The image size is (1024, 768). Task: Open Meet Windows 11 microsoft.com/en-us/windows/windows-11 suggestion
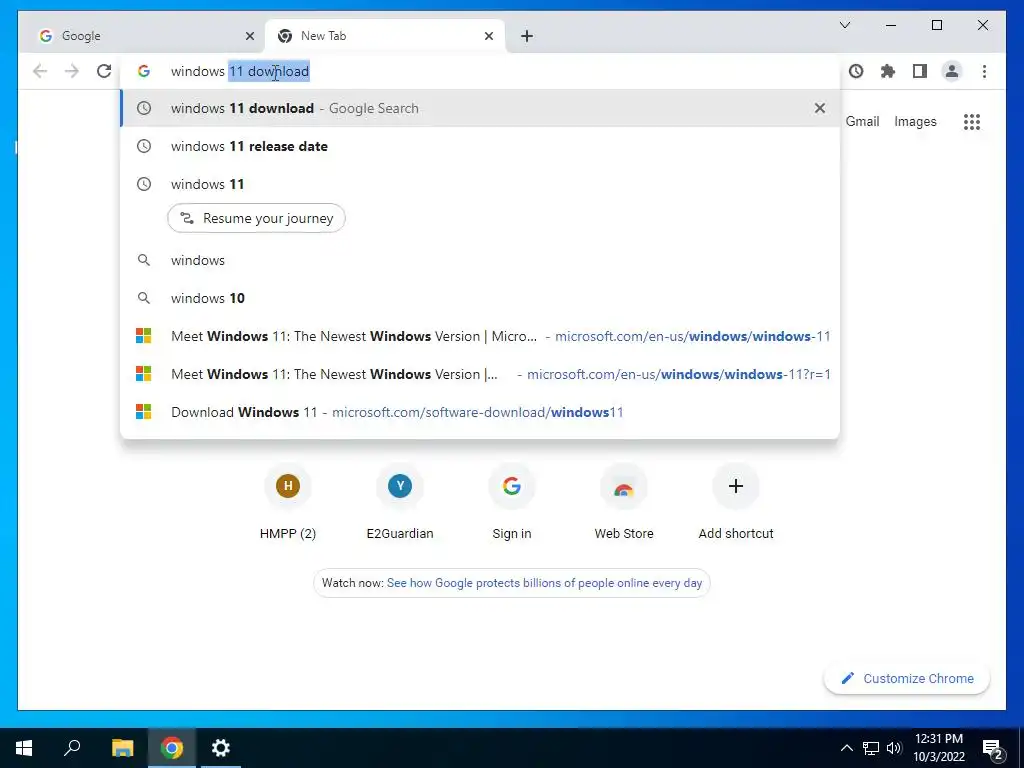coord(480,336)
